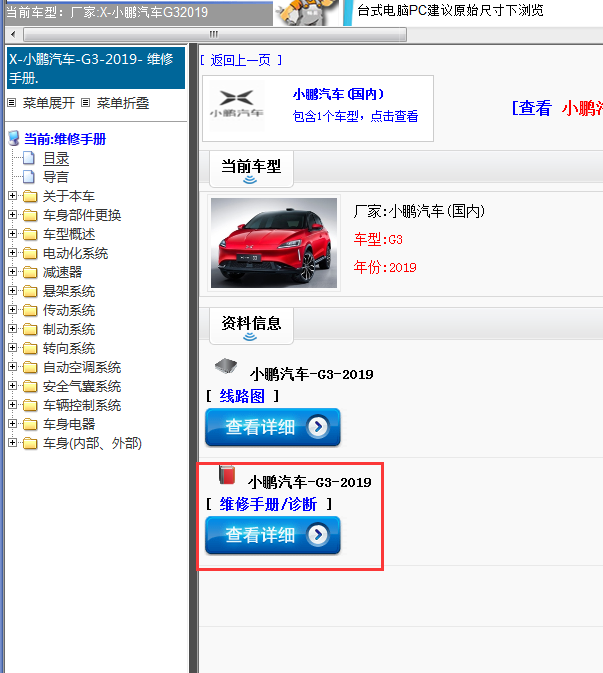Click the 传动系统 folder icon
Viewport: 603px width, 673px height.
[x=30, y=310]
